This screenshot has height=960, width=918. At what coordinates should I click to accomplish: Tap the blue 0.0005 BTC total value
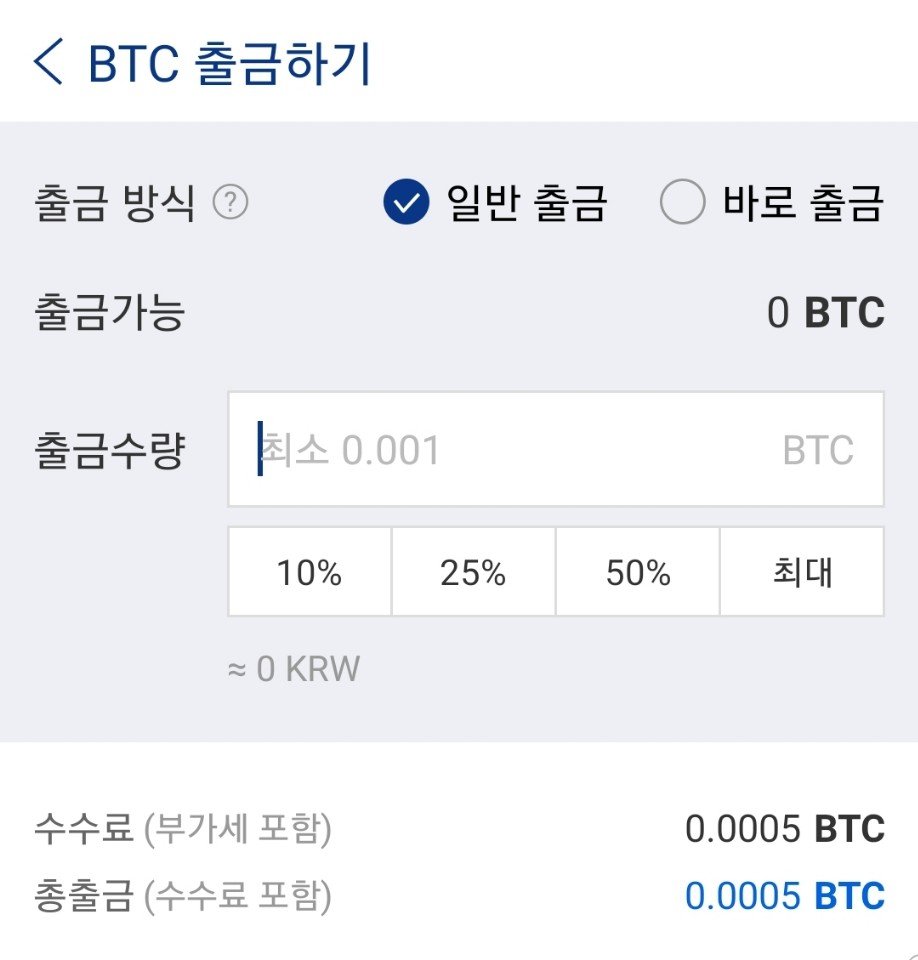[785, 896]
